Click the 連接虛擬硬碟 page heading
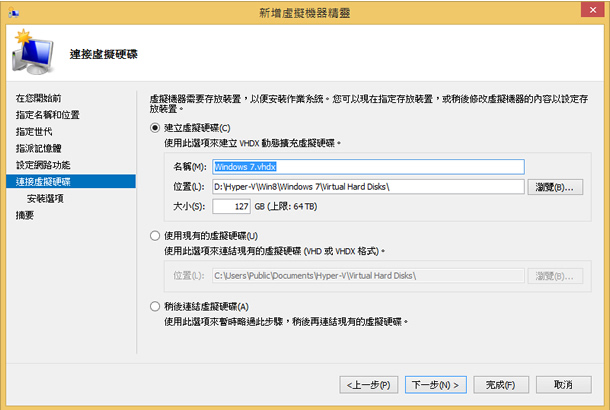The image size is (610, 410). pos(103,54)
